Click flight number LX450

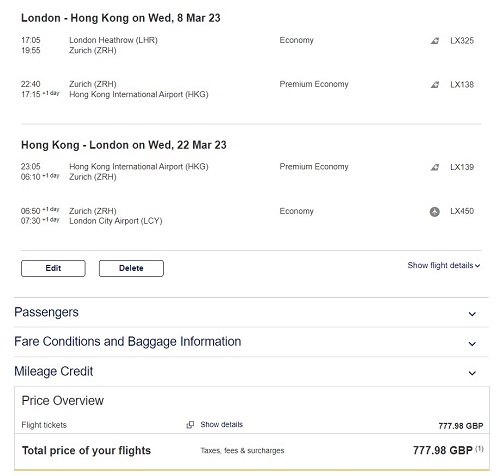click(x=462, y=211)
